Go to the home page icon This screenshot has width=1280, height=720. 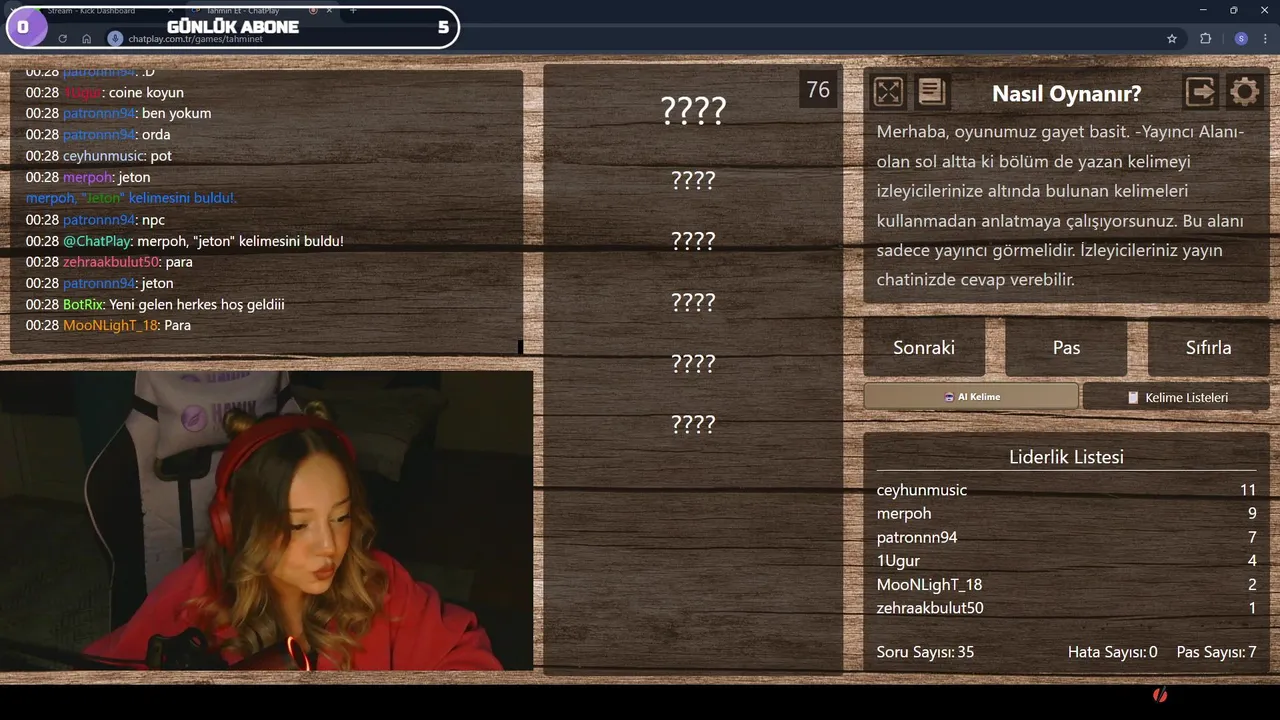(x=87, y=38)
